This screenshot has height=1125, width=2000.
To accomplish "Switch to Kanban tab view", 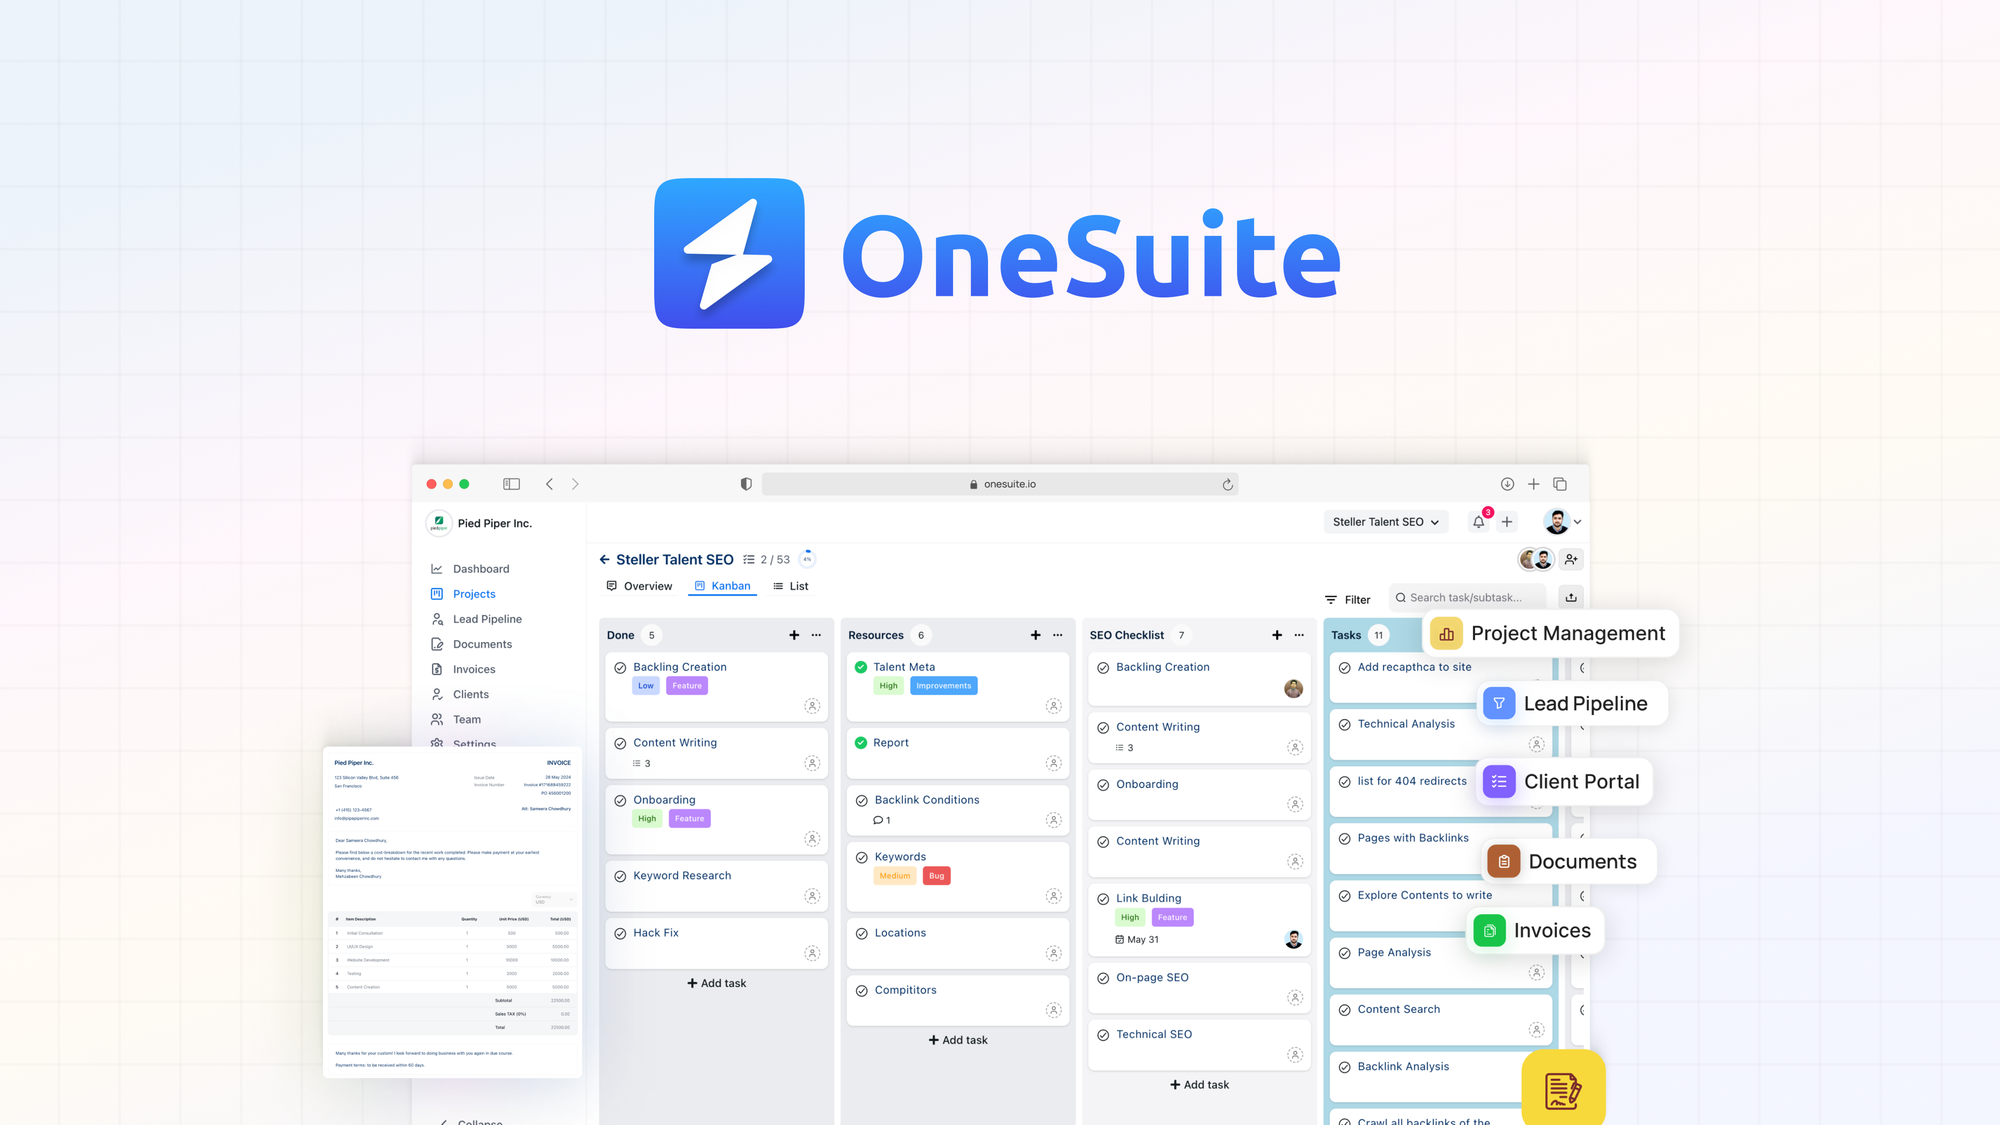I will click(720, 585).
